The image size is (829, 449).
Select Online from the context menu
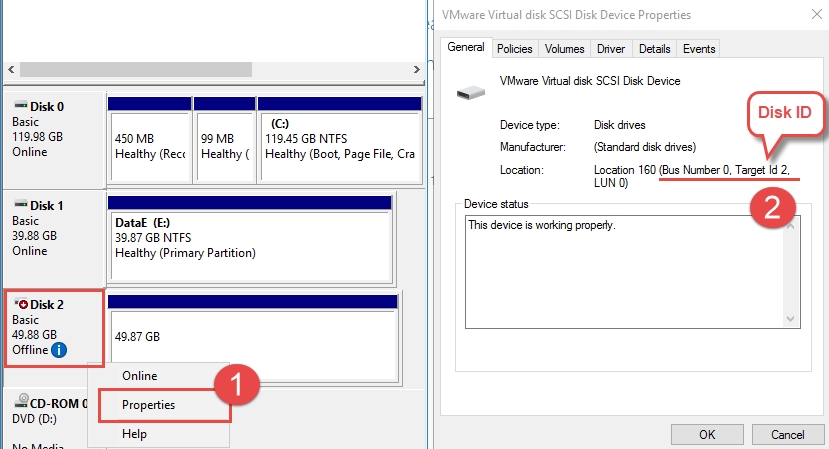(139, 375)
